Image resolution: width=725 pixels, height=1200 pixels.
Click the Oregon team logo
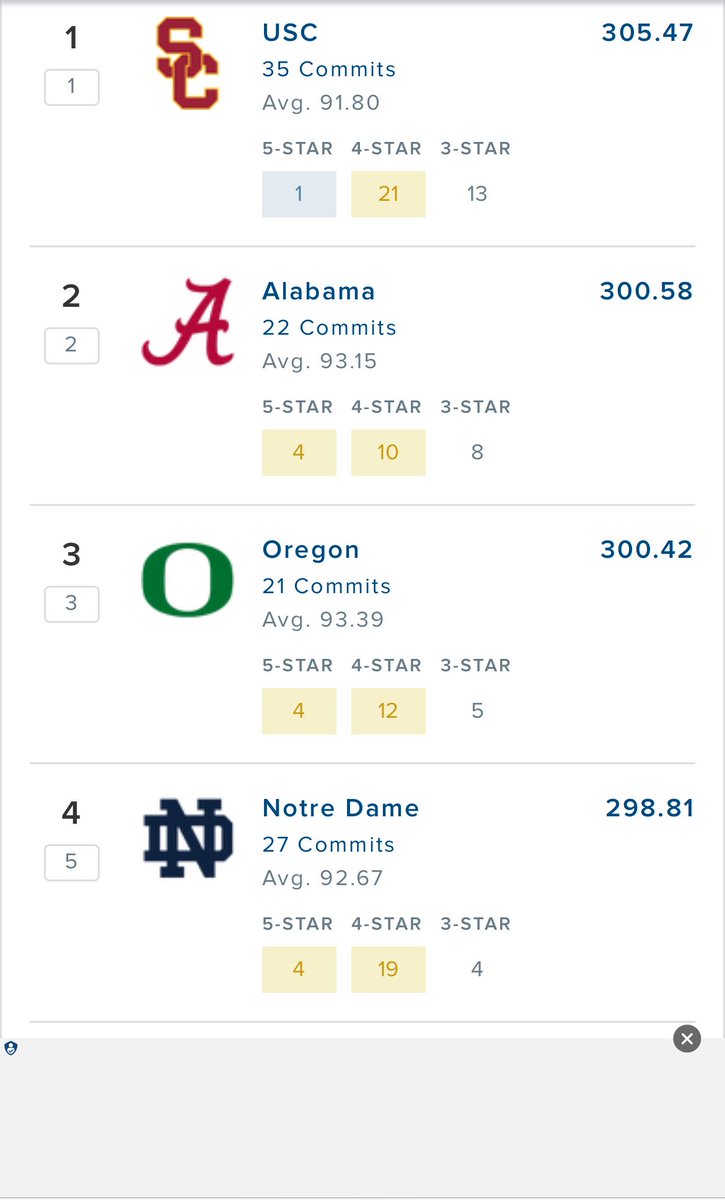click(x=187, y=580)
